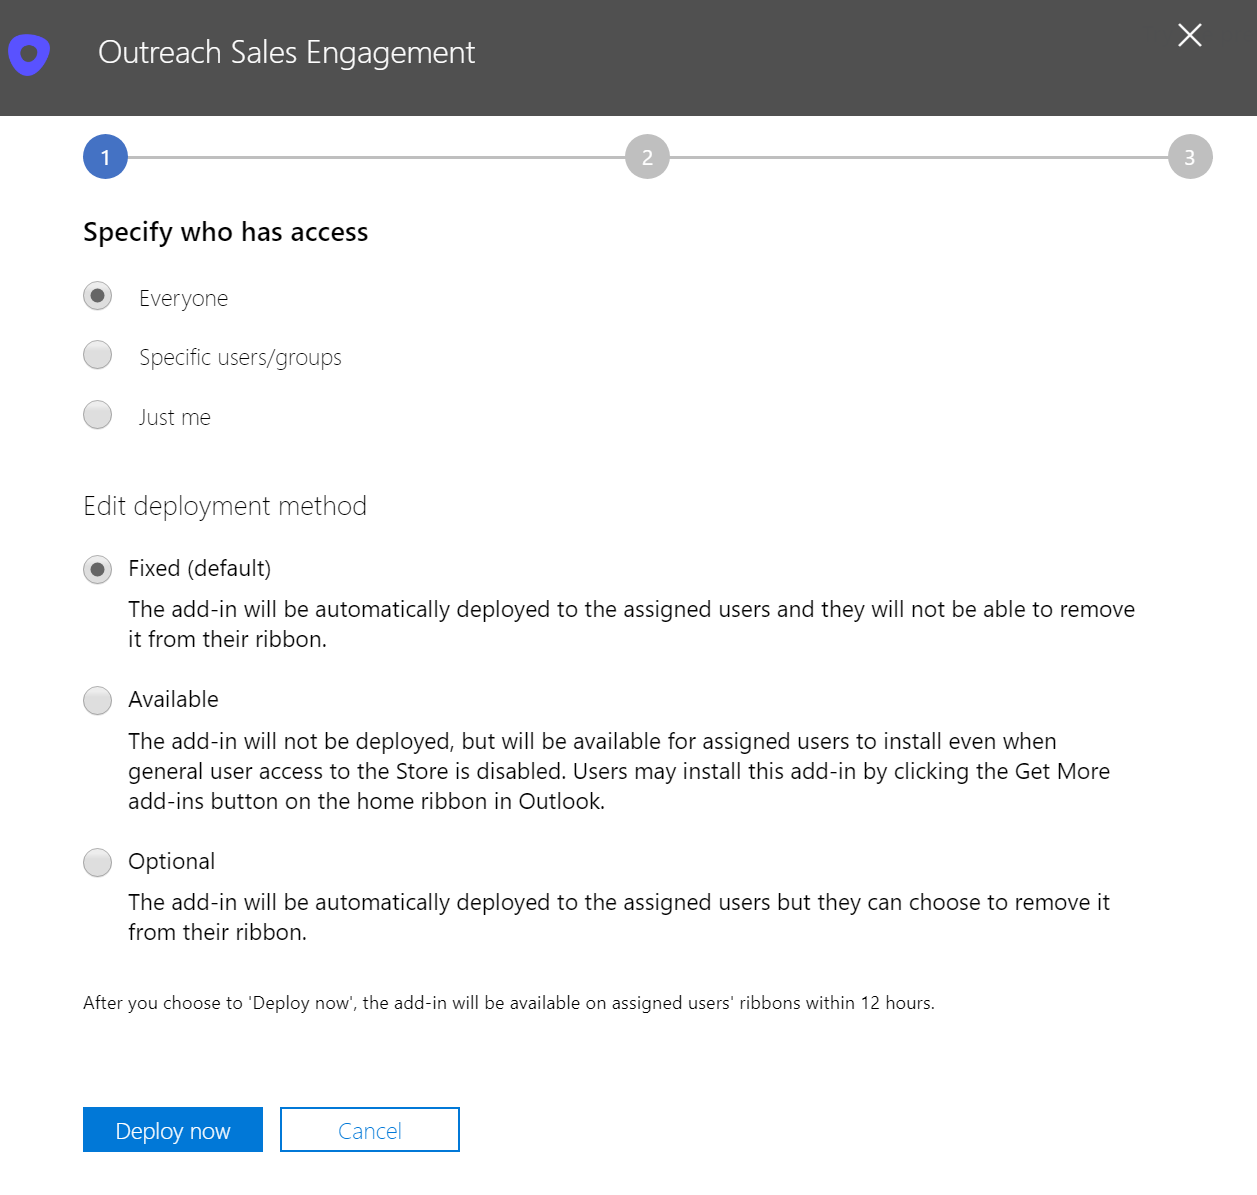Viewport: 1257px width, 1195px height.
Task: Select Fixed (default) deployment method
Action: [x=97, y=570]
